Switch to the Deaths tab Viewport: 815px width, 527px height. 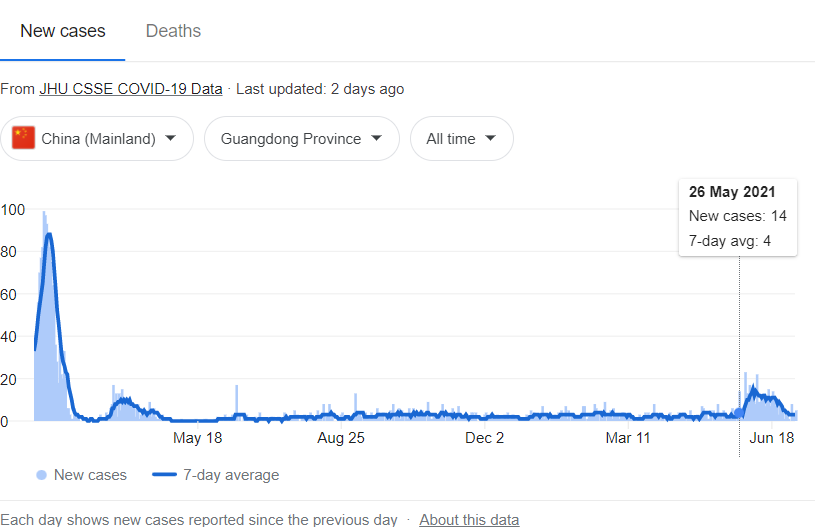[x=173, y=31]
